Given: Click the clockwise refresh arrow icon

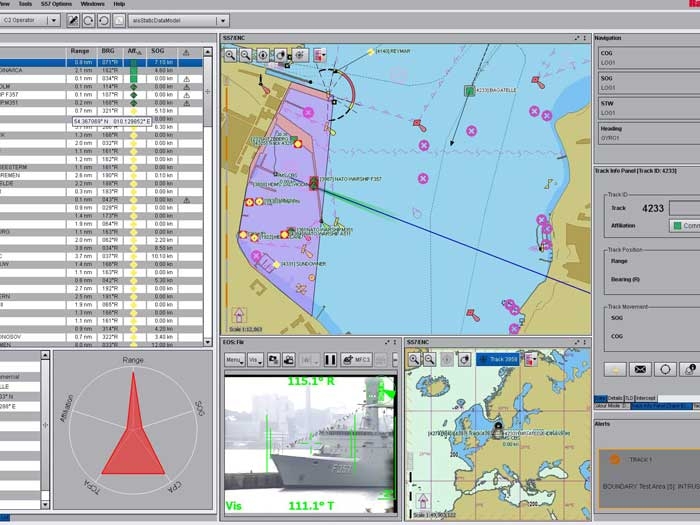Looking at the screenshot, I should (88, 21).
